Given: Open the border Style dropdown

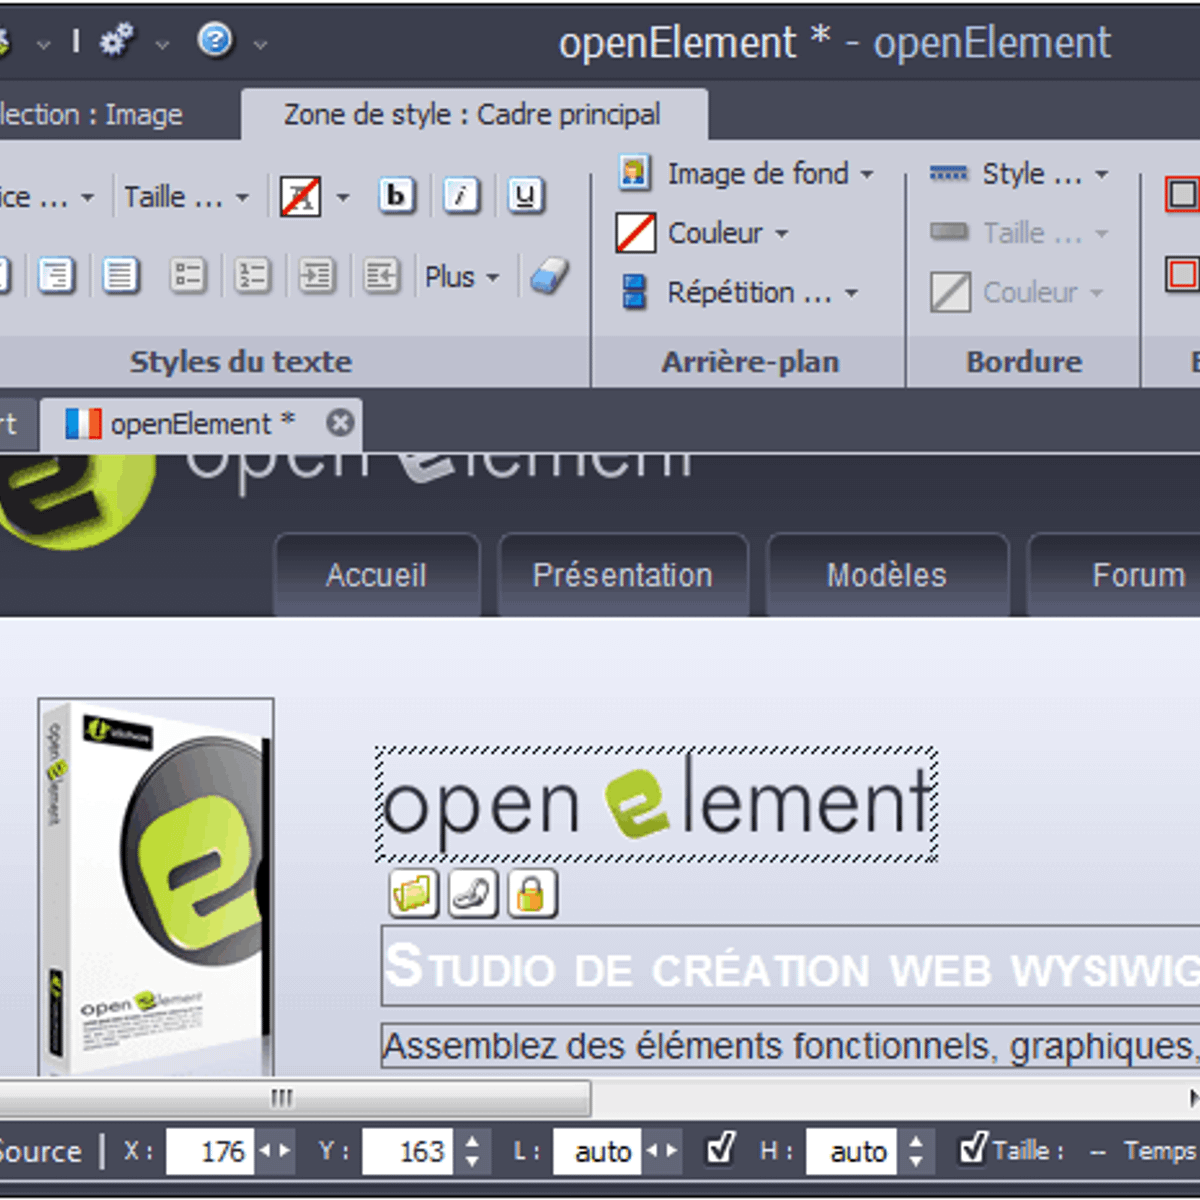Looking at the screenshot, I should (x=1101, y=174).
